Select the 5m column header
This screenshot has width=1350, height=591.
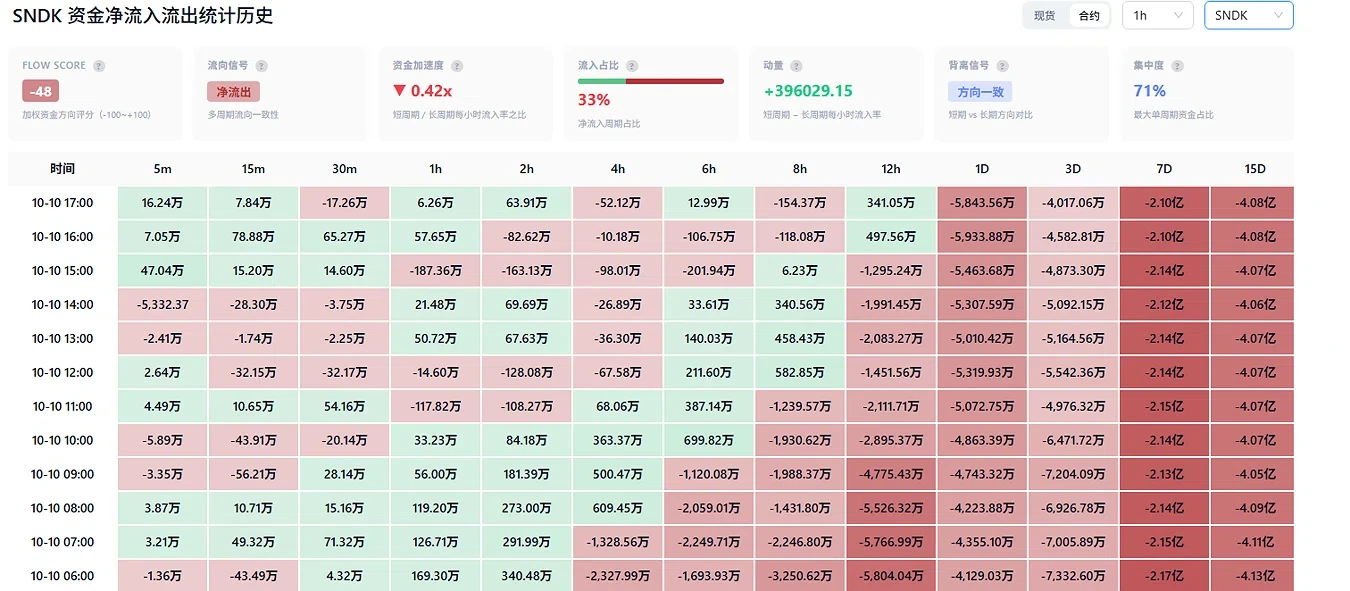point(162,169)
